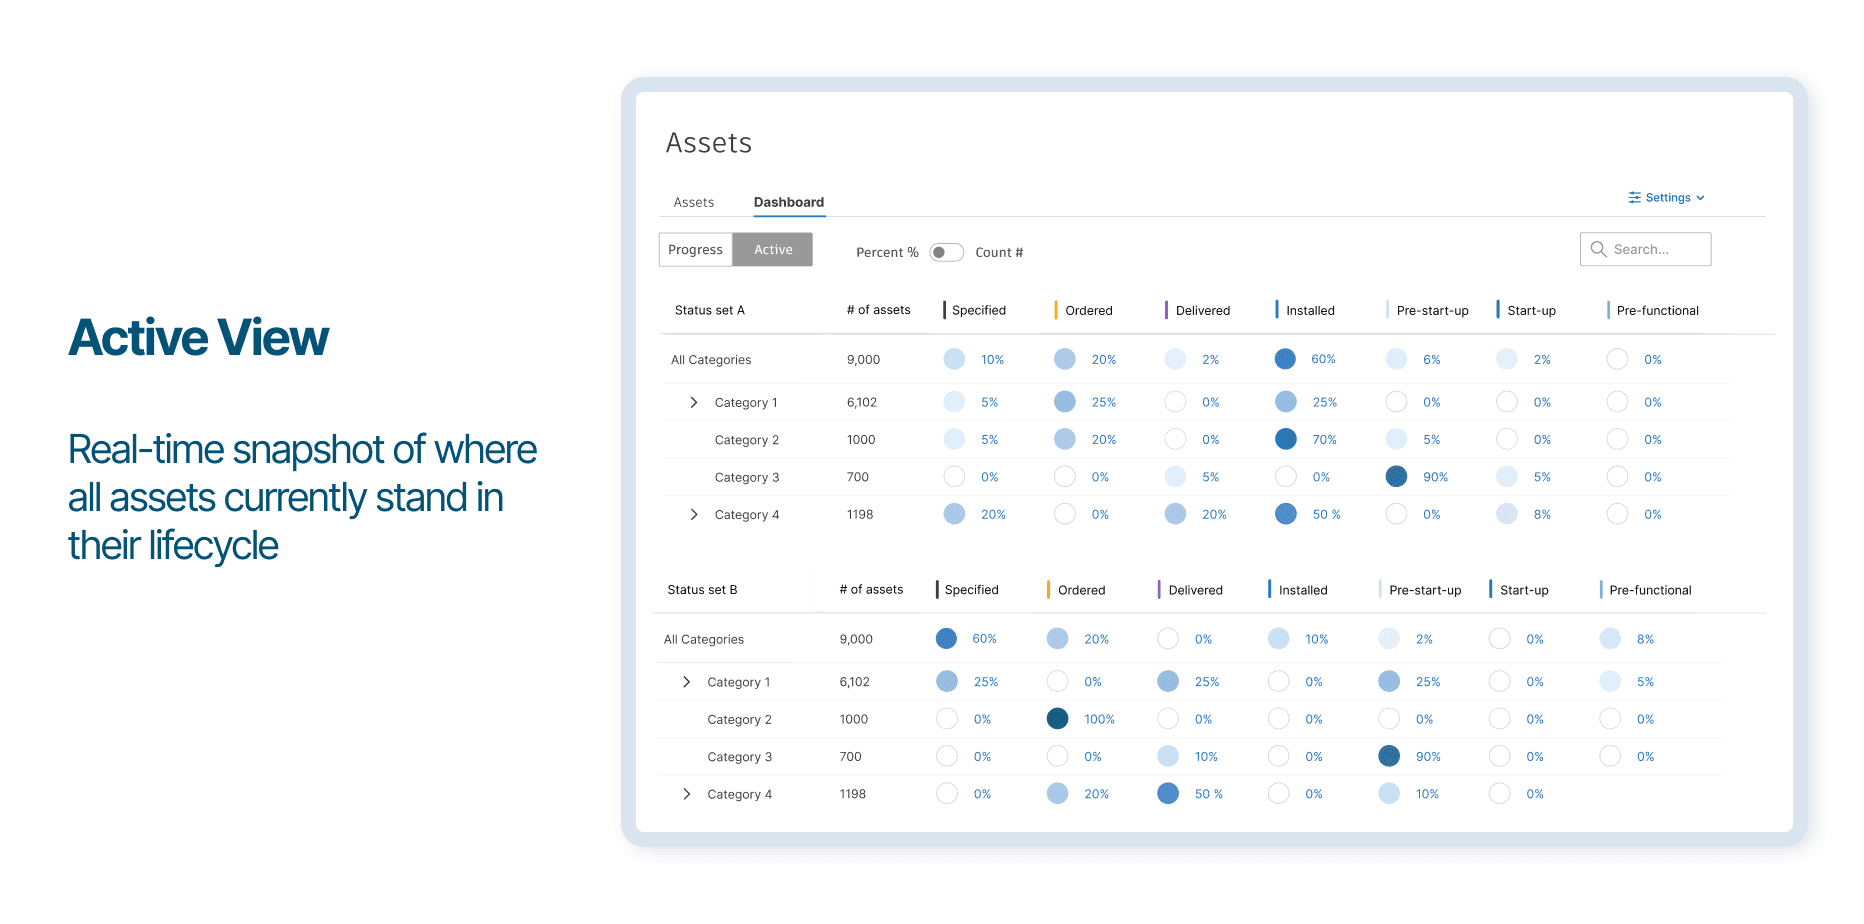Image resolution: width=1864 pixels, height=924 pixels.
Task: Click 8% Start-up value, Category 4 set A
Action: [1542, 514]
